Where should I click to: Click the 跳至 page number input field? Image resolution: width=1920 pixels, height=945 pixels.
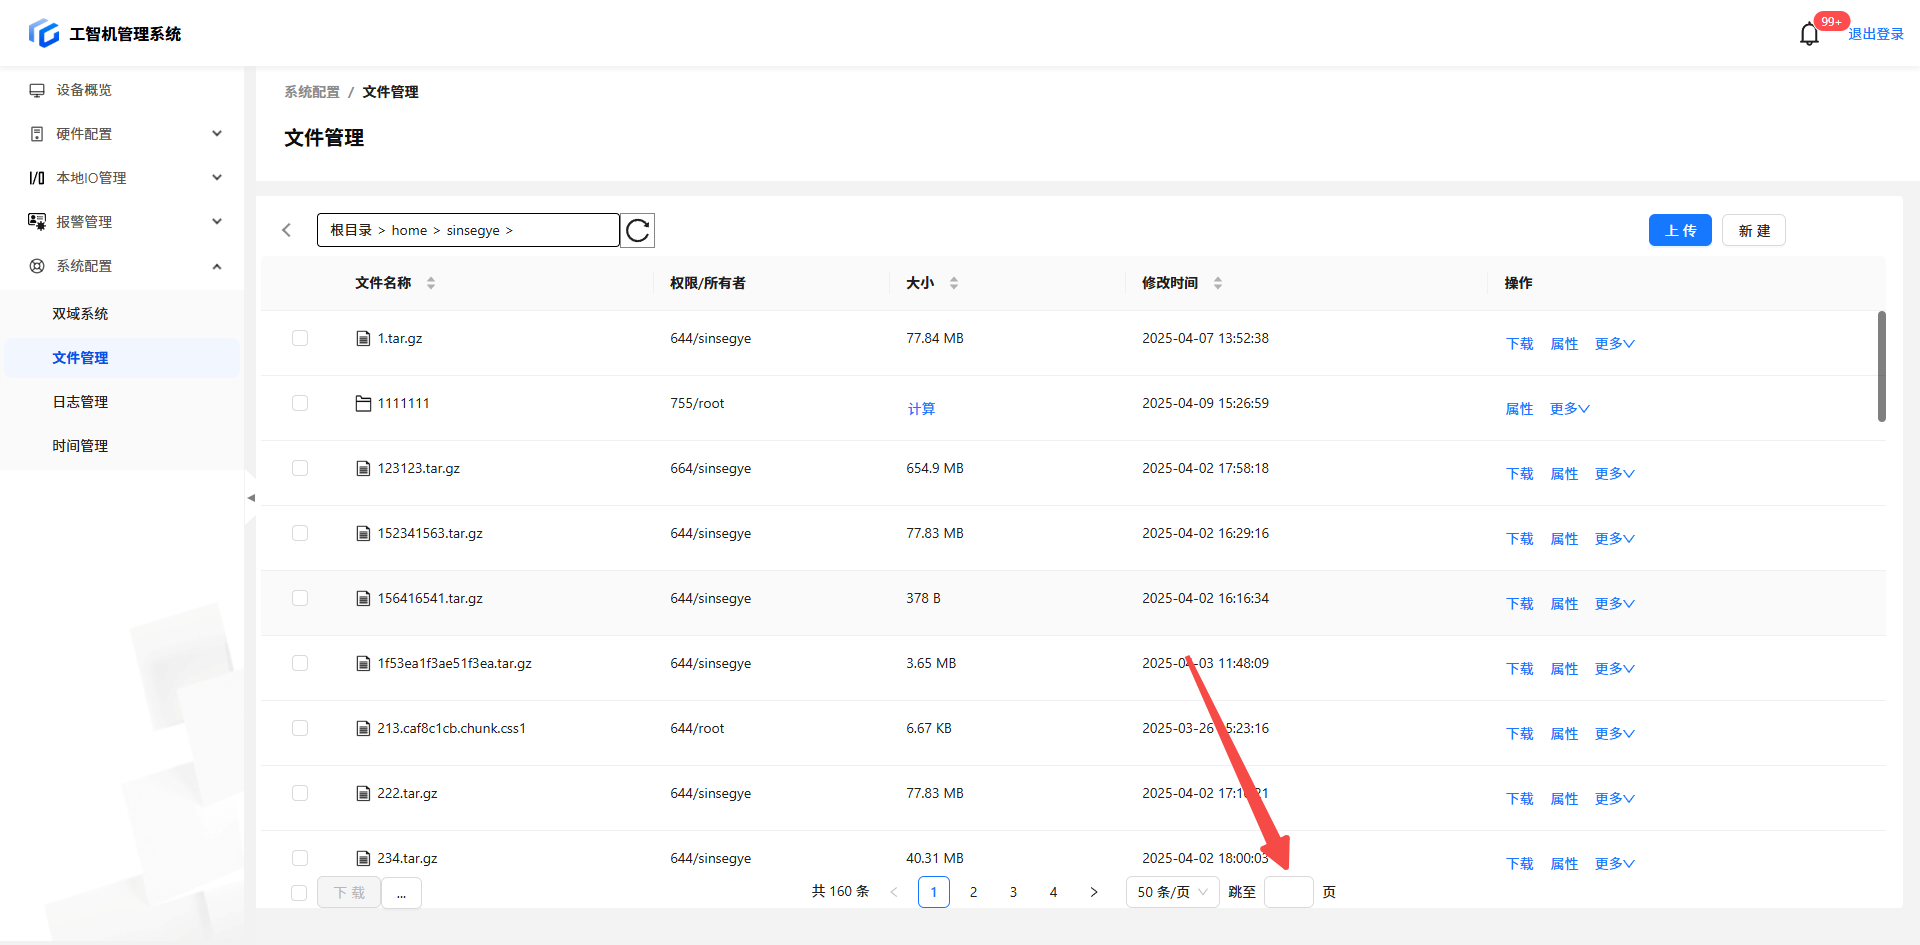(1288, 892)
